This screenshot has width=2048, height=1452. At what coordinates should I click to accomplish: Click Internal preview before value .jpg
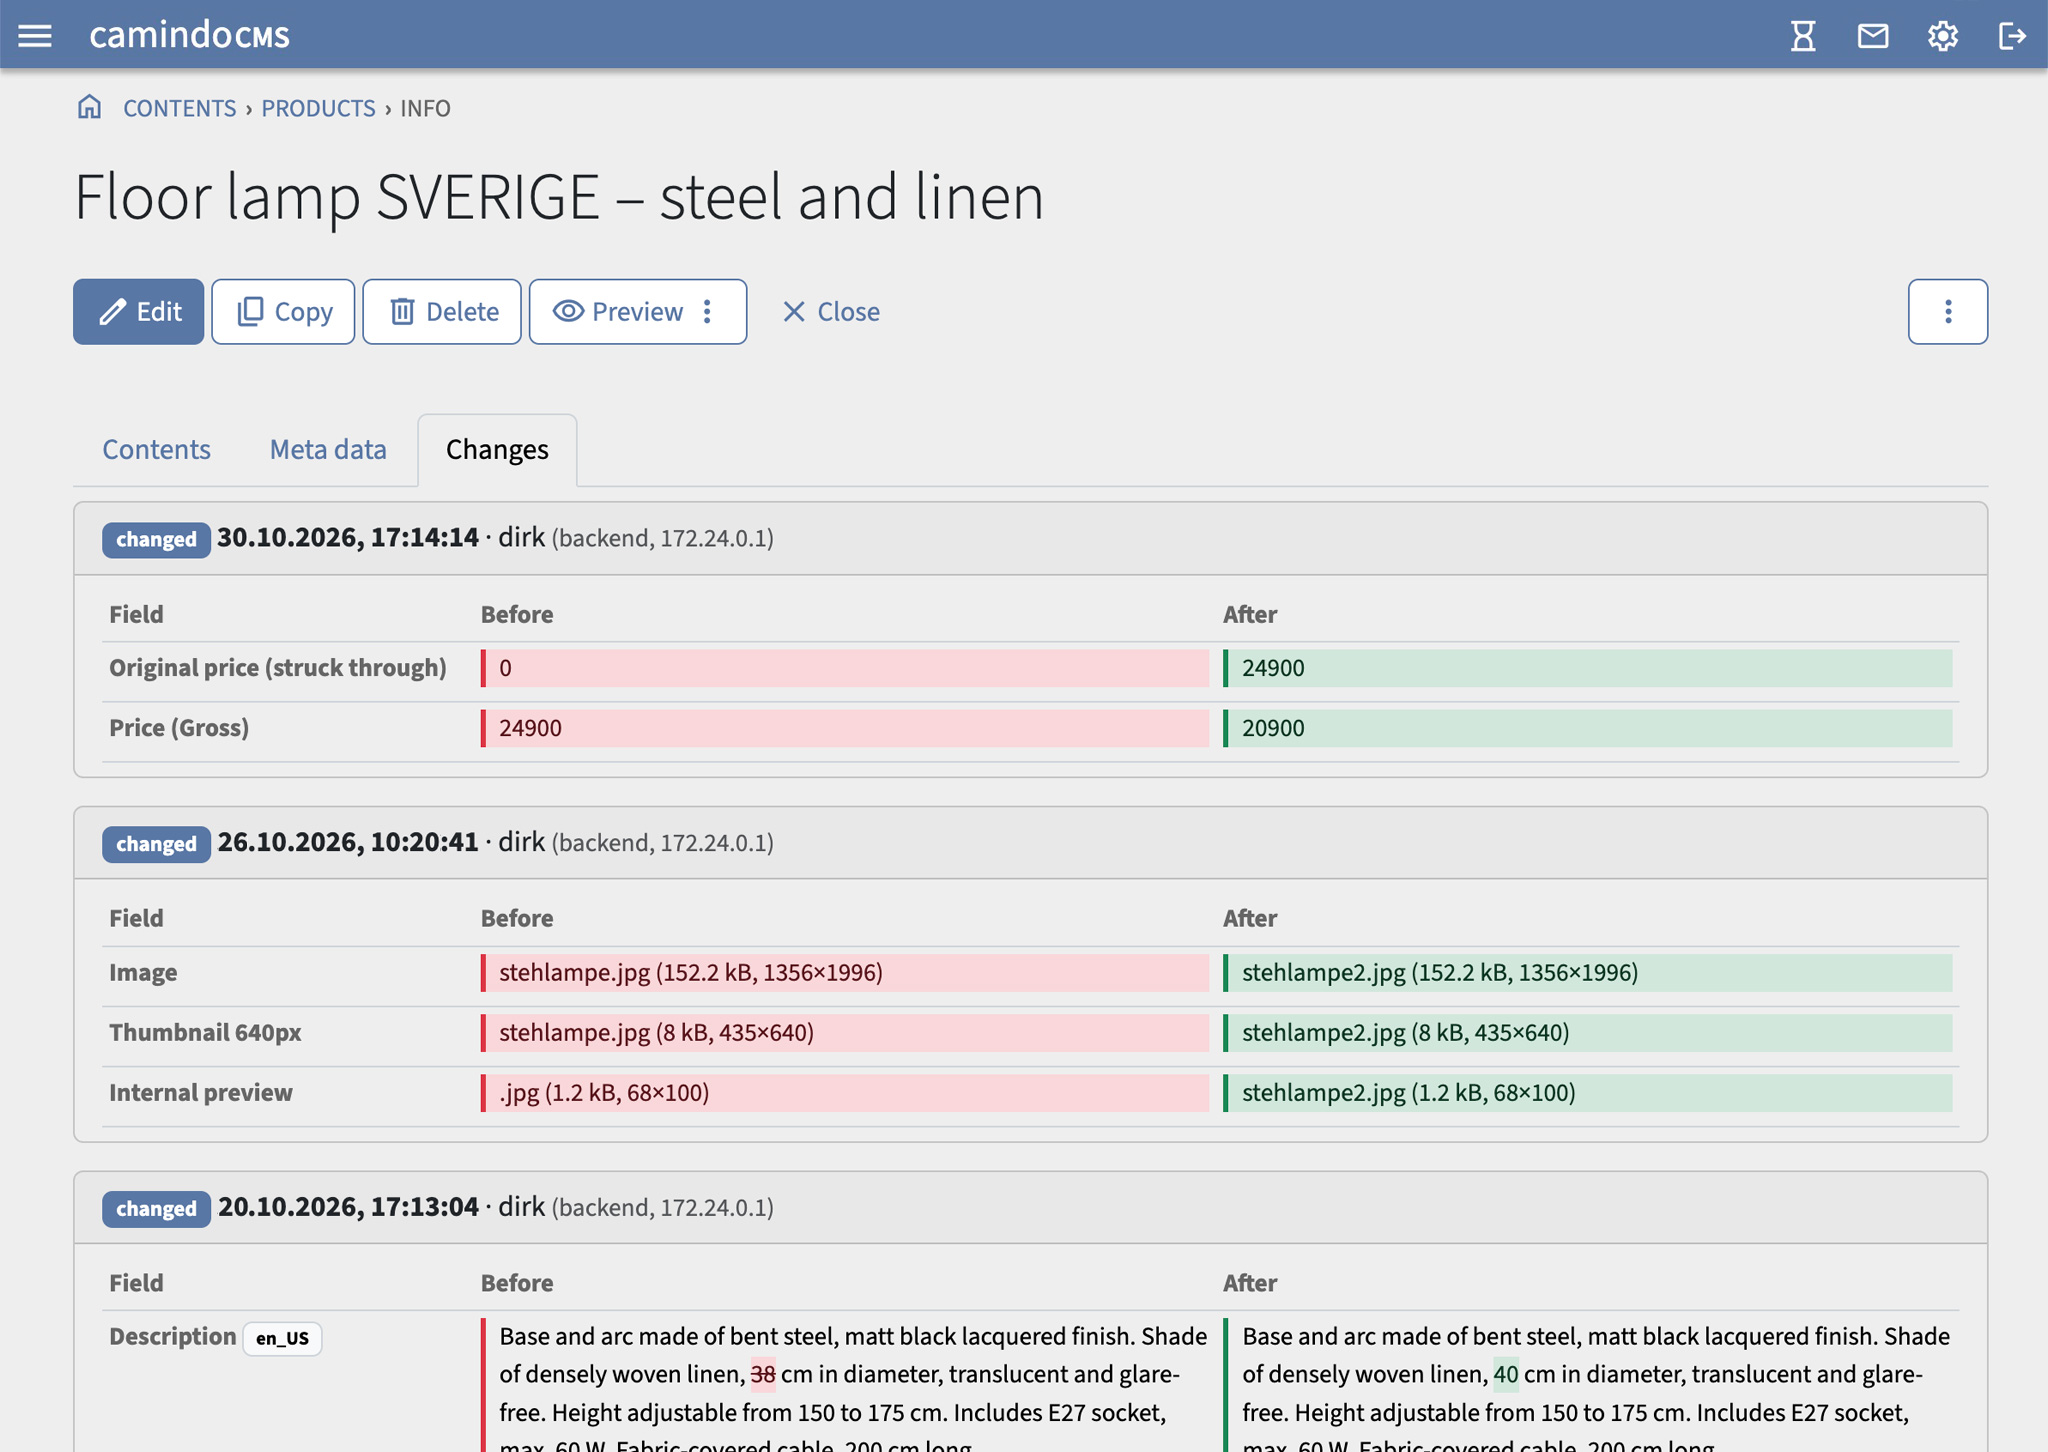click(845, 1093)
